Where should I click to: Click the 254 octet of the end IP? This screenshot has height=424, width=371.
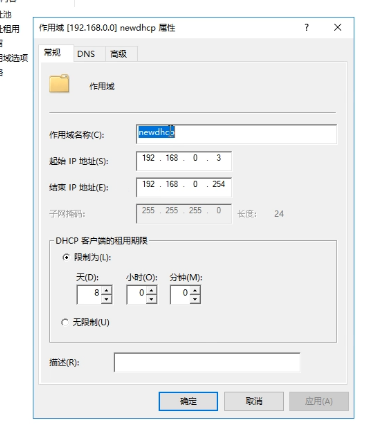[219, 184]
